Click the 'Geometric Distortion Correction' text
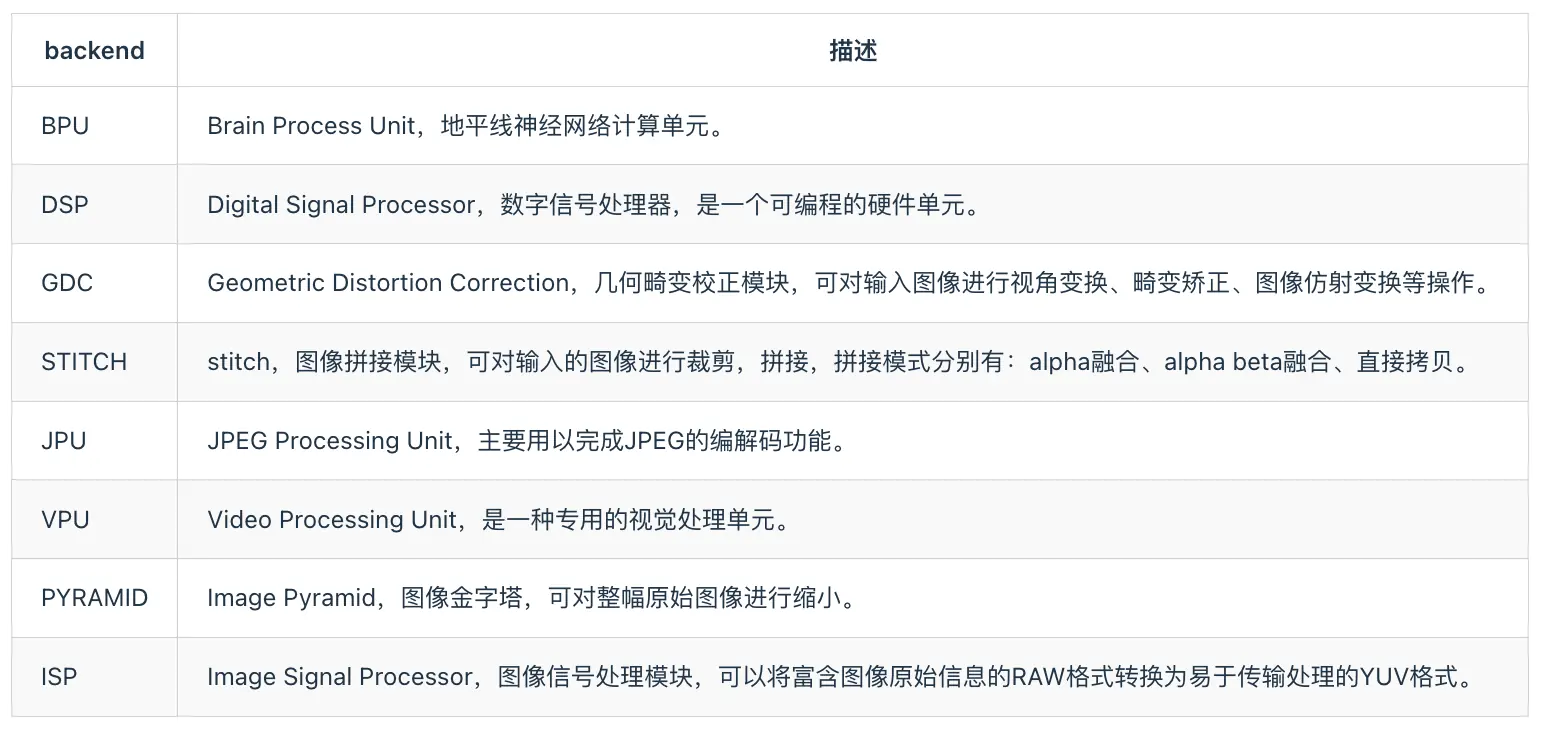The image size is (1542, 730). 388,283
